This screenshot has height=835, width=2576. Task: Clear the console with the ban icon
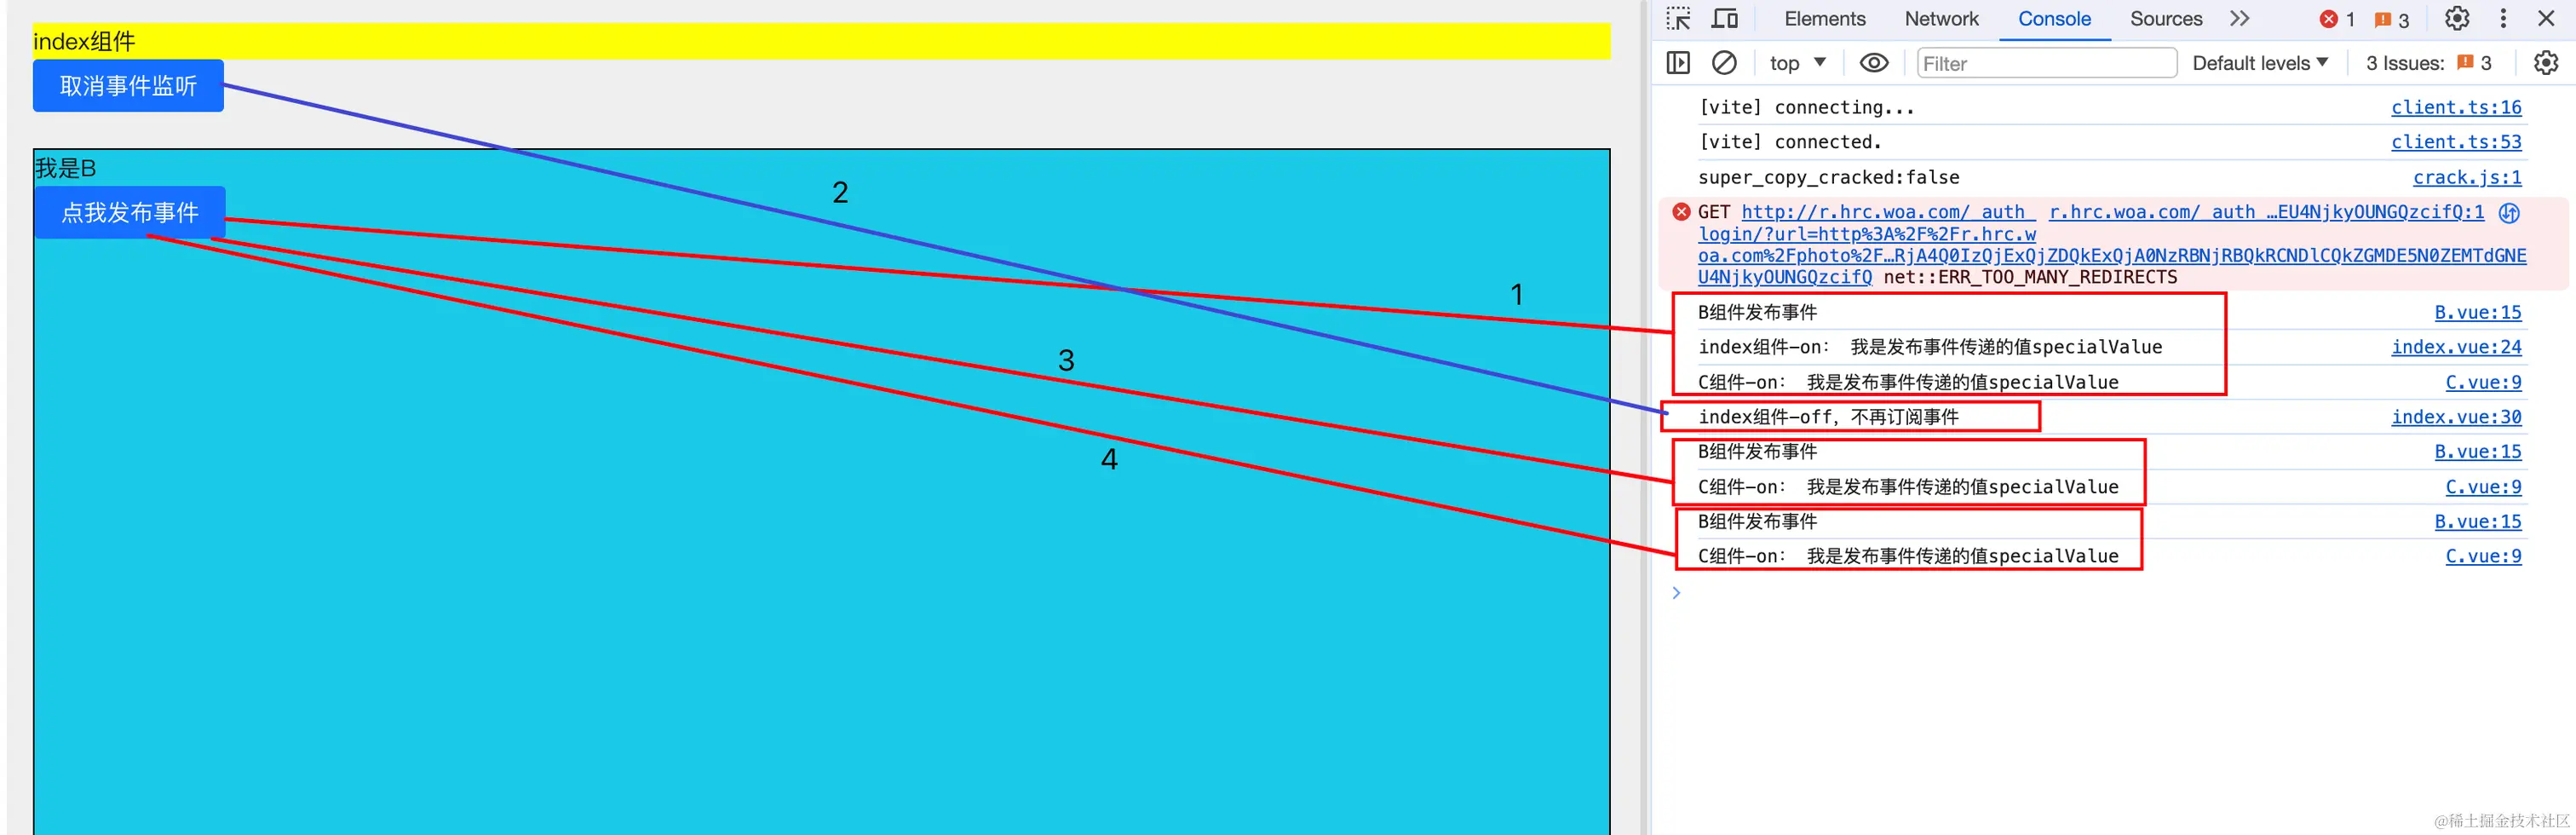point(1724,63)
